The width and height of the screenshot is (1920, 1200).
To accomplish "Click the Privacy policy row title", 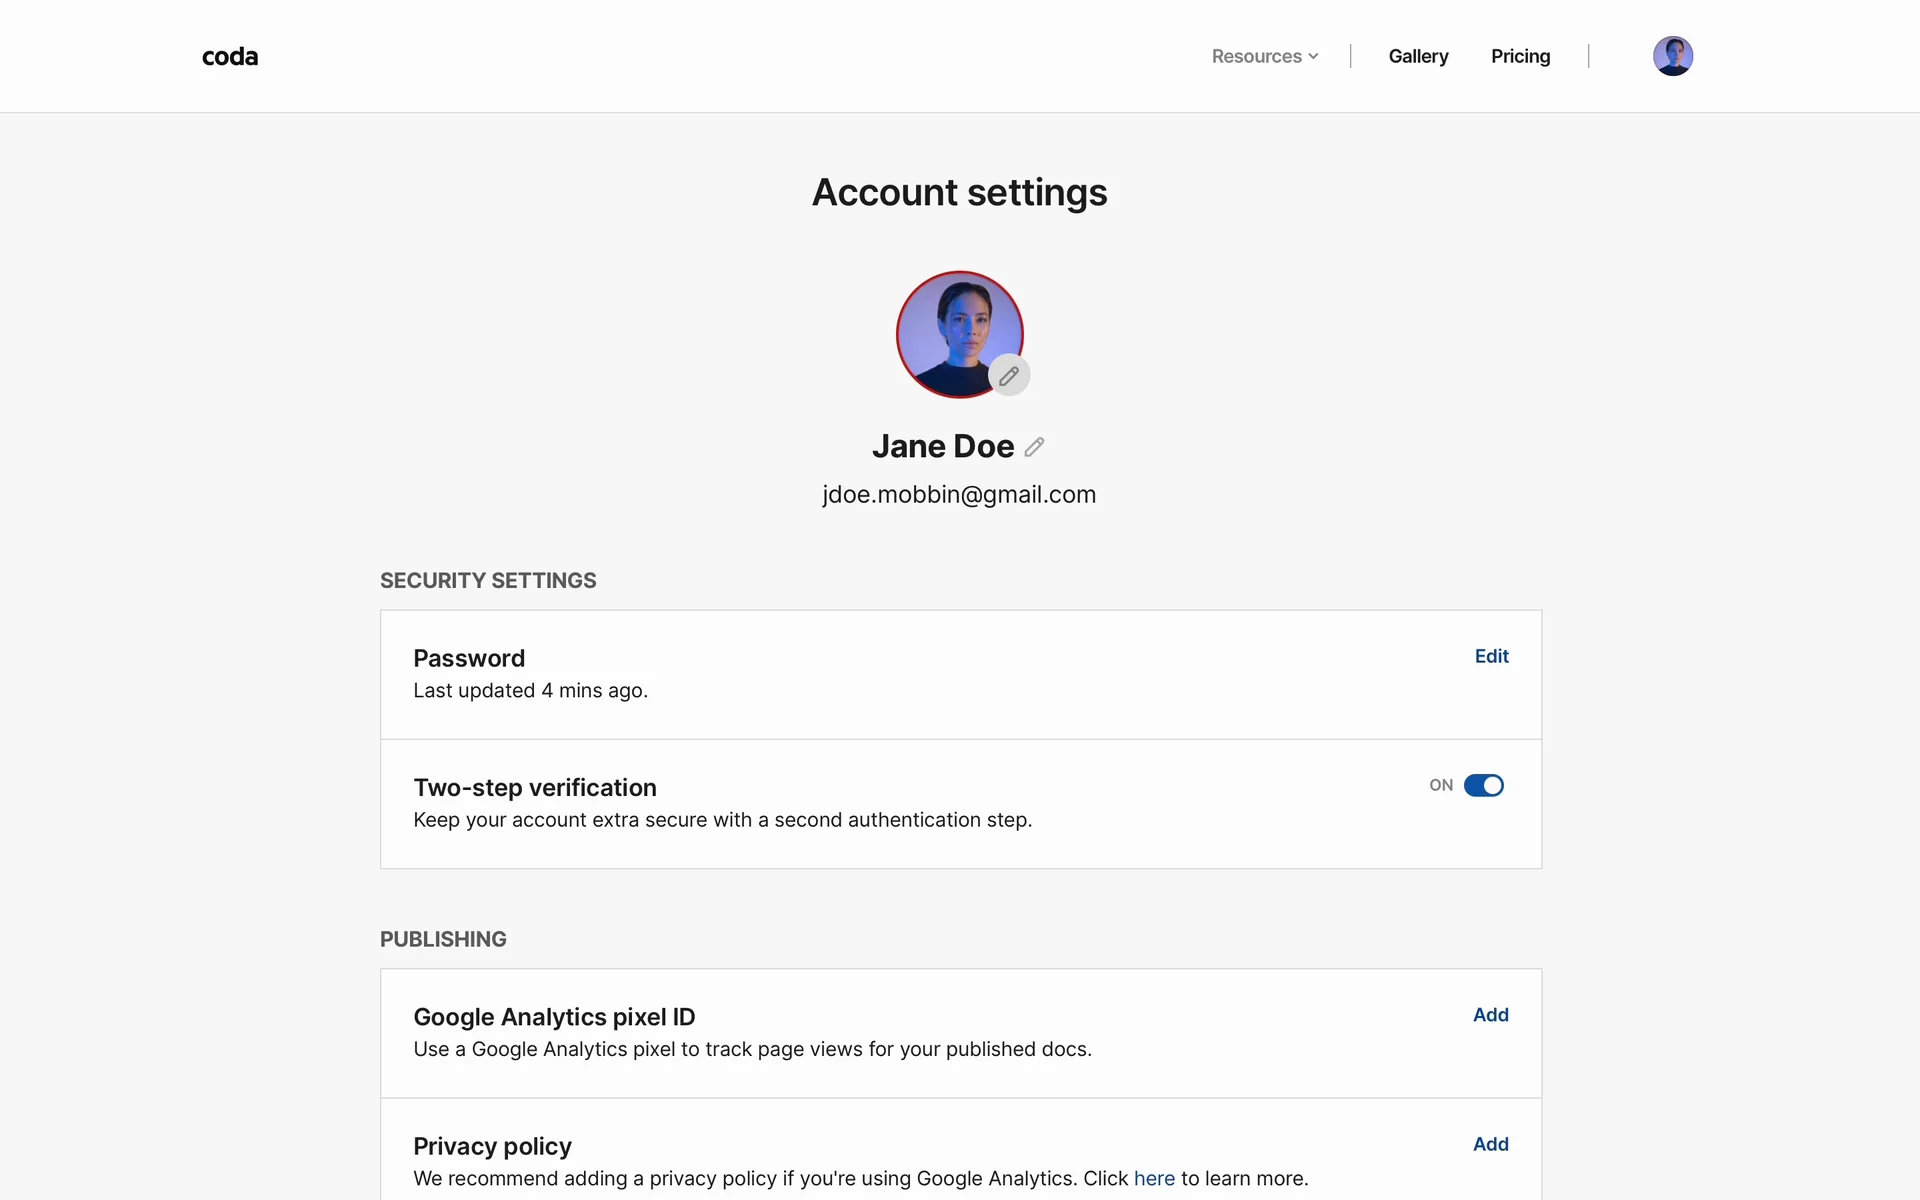I will [492, 1146].
